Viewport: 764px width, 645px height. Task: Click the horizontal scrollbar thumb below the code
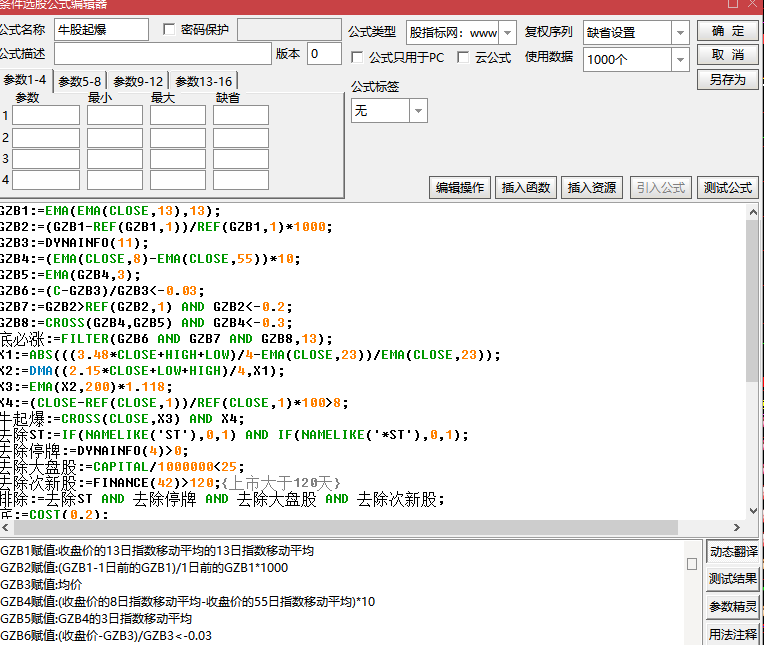click(x=344, y=527)
